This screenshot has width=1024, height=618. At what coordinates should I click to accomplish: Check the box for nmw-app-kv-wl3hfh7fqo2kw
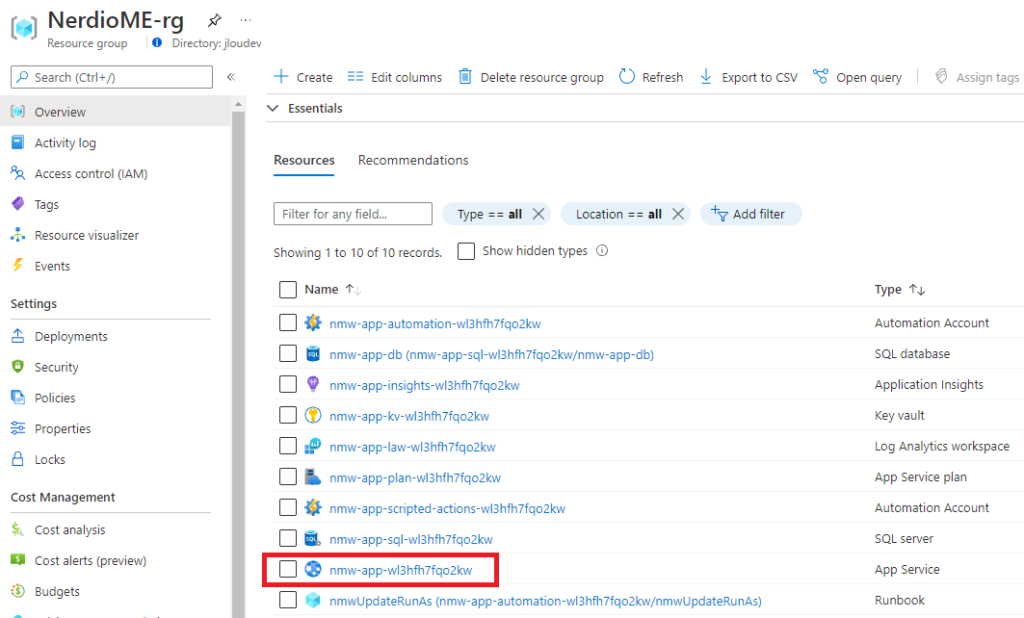[x=288, y=415]
